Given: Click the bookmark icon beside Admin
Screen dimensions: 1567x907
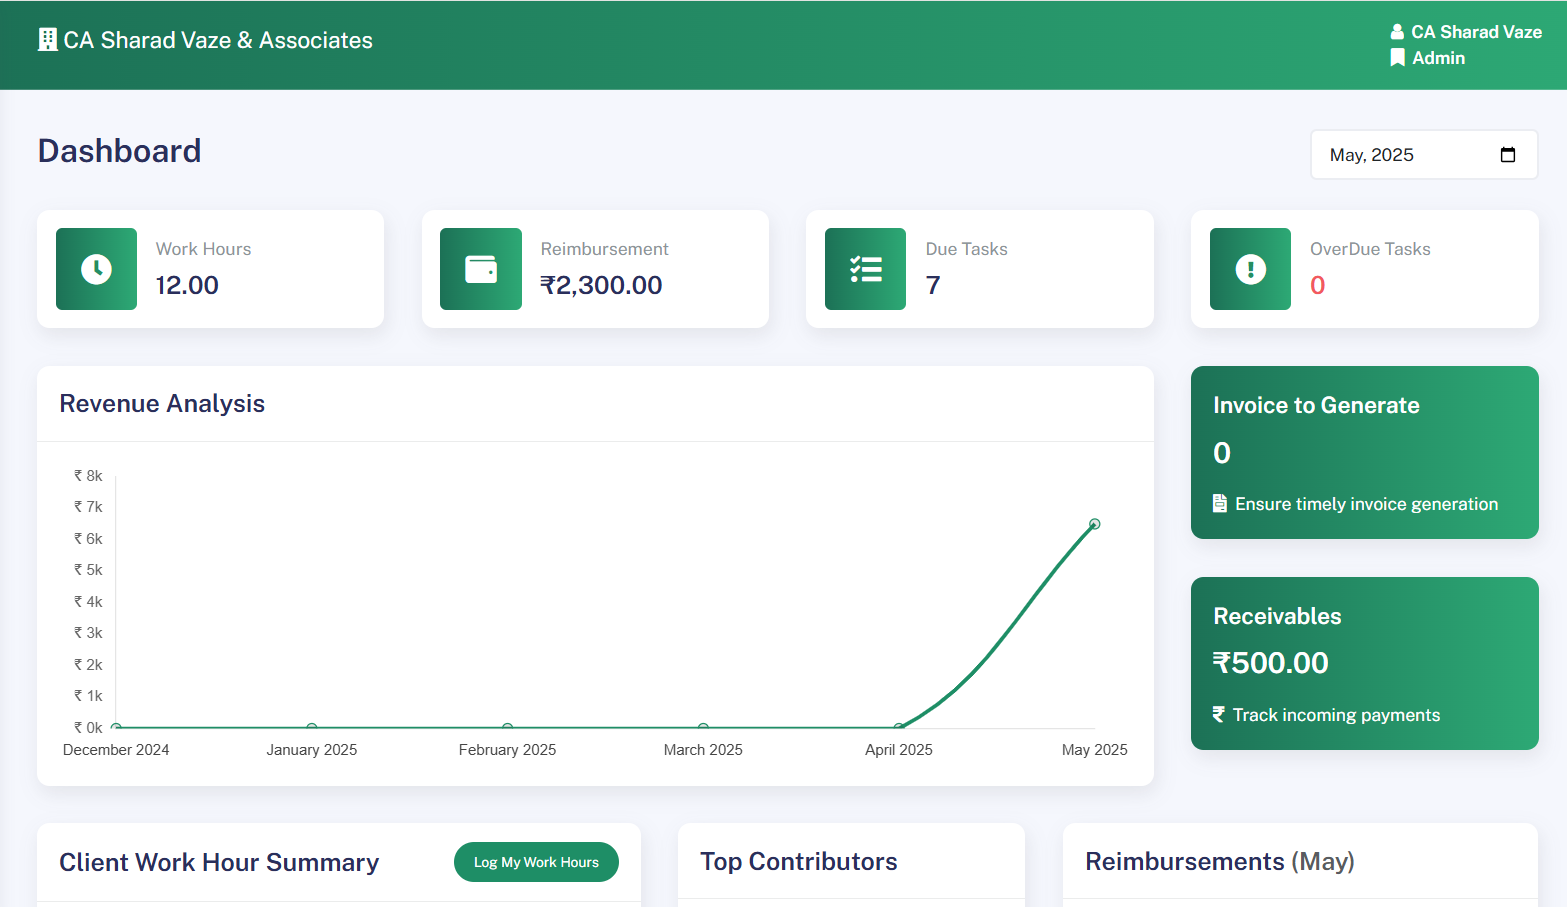Looking at the screenshot, I should (x=1397, y=58).
